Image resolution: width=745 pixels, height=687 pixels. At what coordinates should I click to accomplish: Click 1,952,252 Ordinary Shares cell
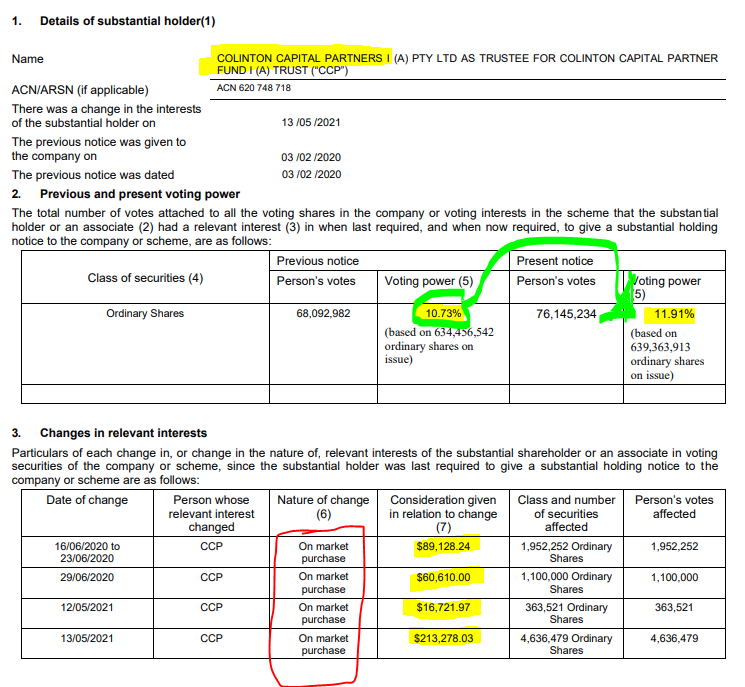click(x=566, y=552)
